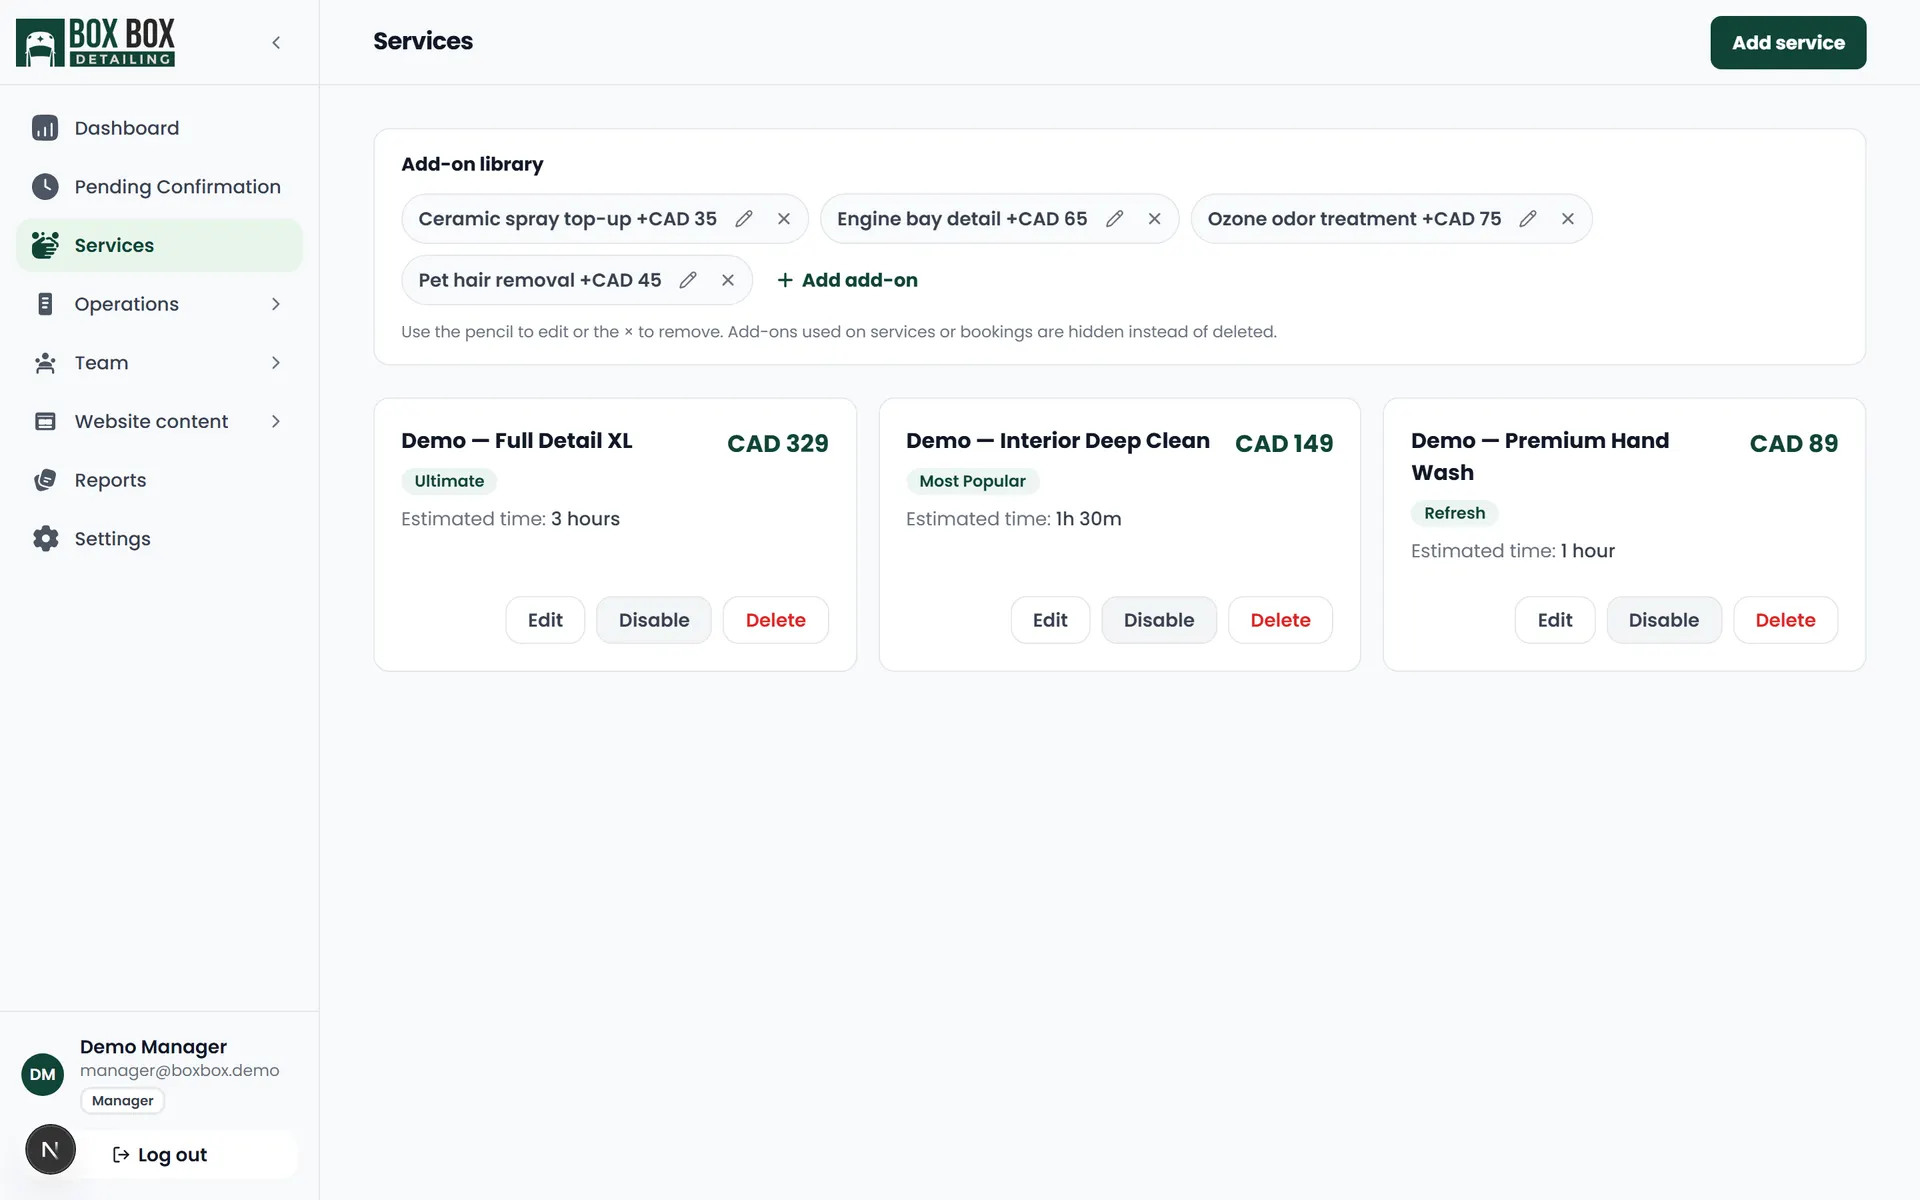This screenshot has height=1200, width=1920.
Task: Edit Engine bay detail with pencil
Action: click(1114, 219)
